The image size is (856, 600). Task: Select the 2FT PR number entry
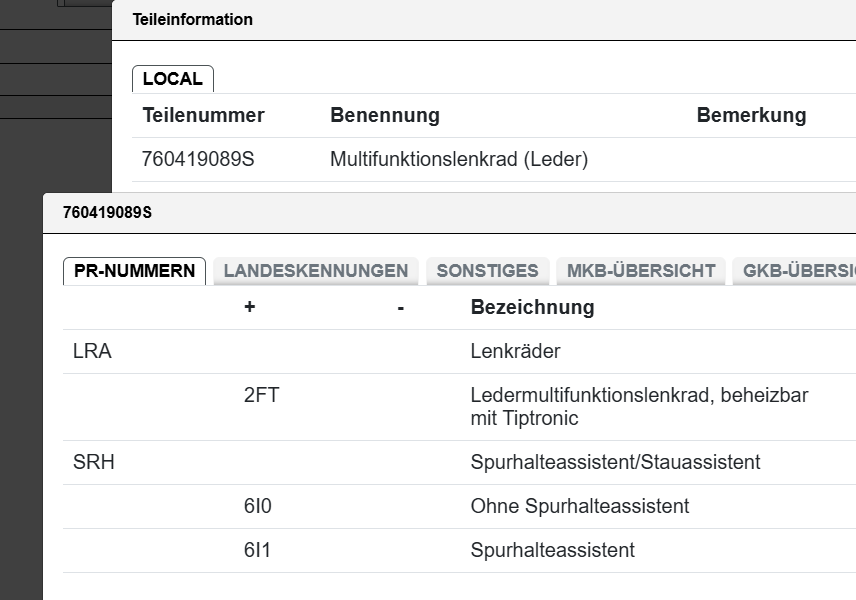coord(261,395)
